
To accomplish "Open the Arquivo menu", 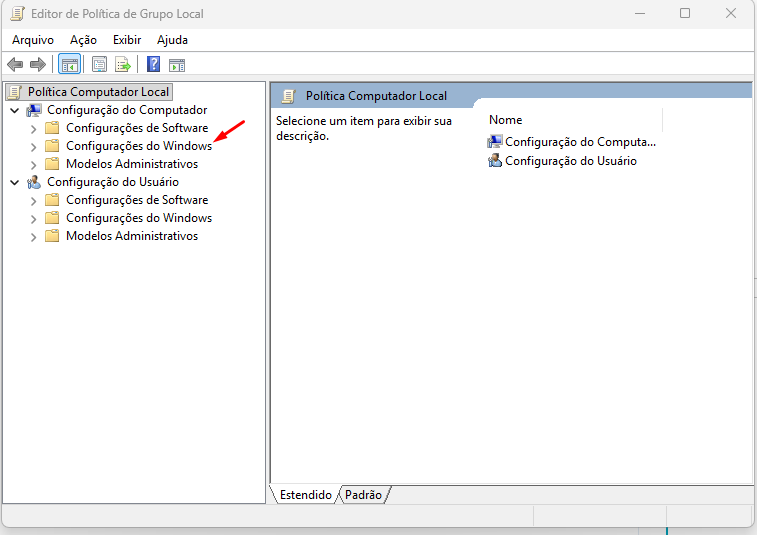I will click(x=33, y=40).
